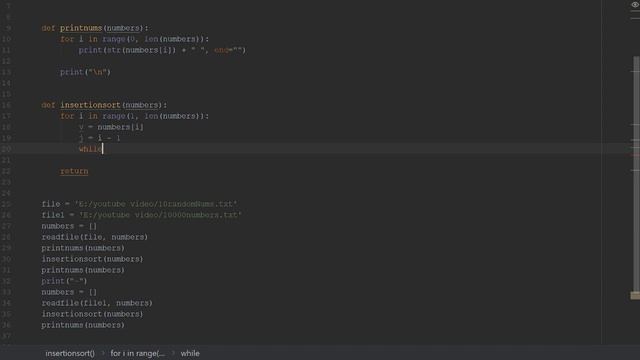Select the 'for i in range(...' breadcrumb
Viewport: 640px width, 360px height.
coord(138,353)
